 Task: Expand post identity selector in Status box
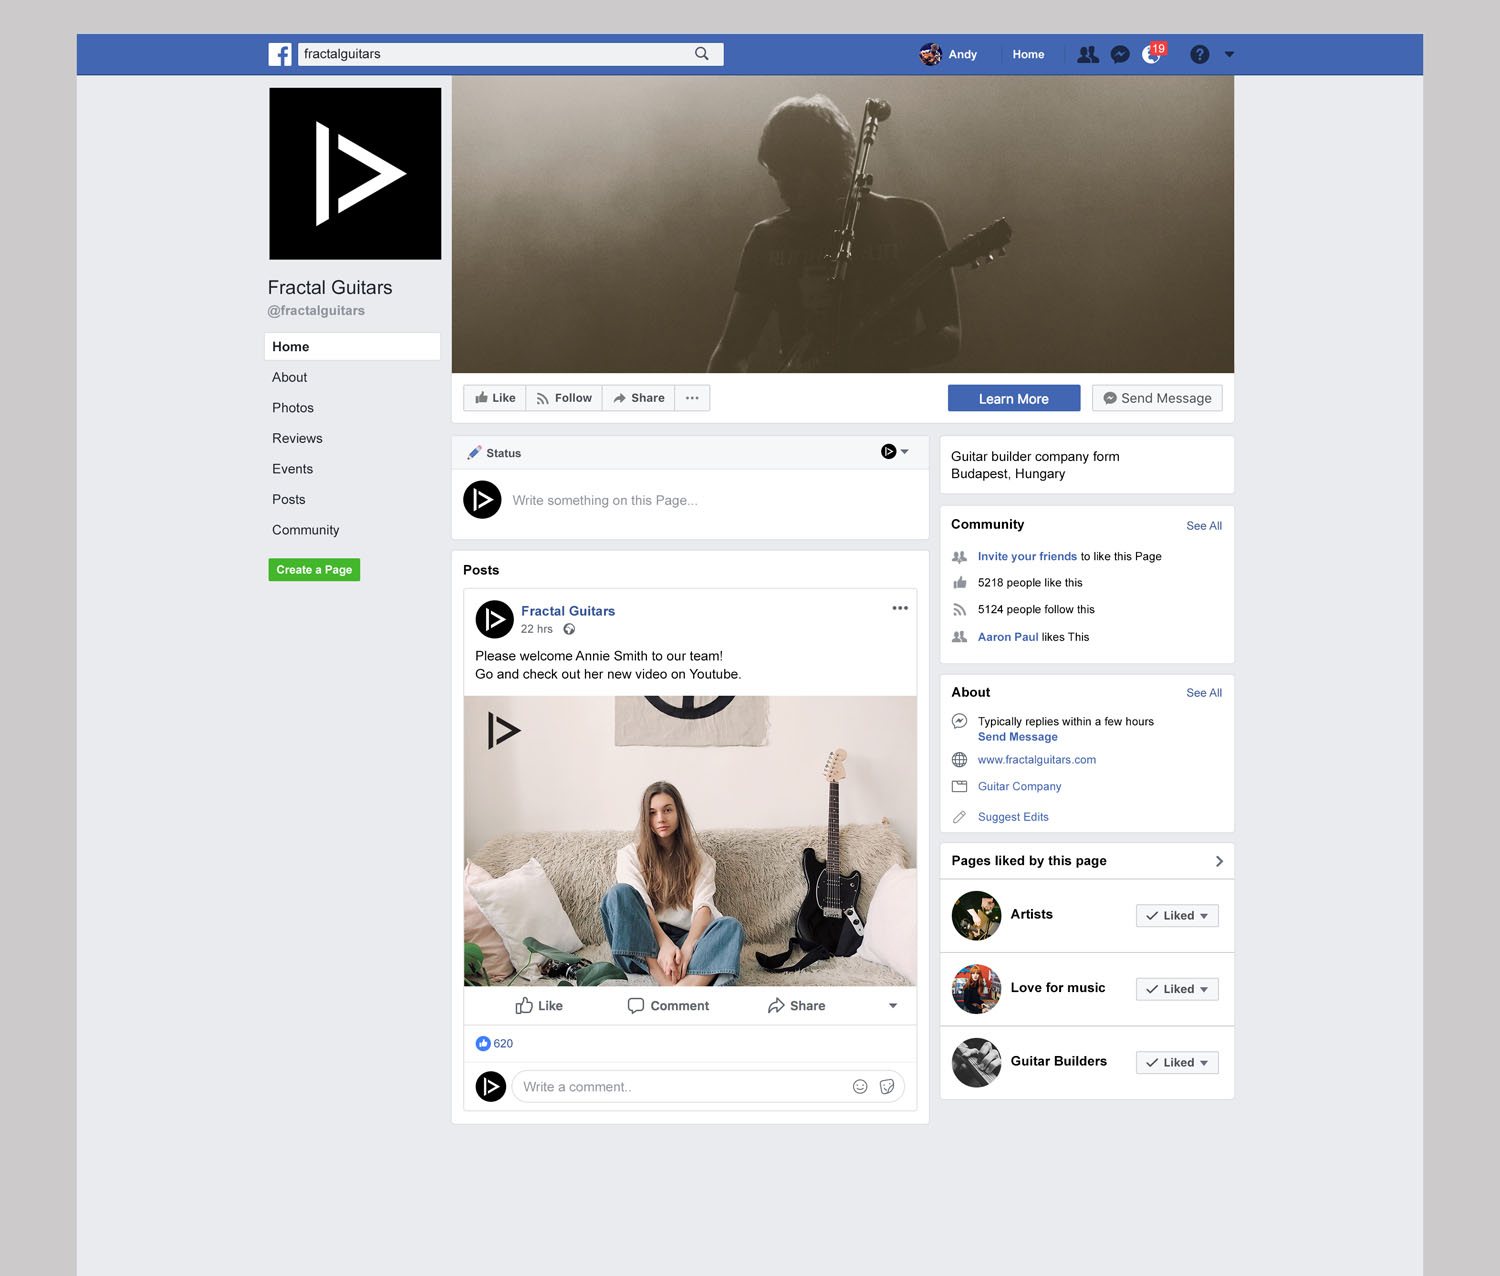point(895,452)
